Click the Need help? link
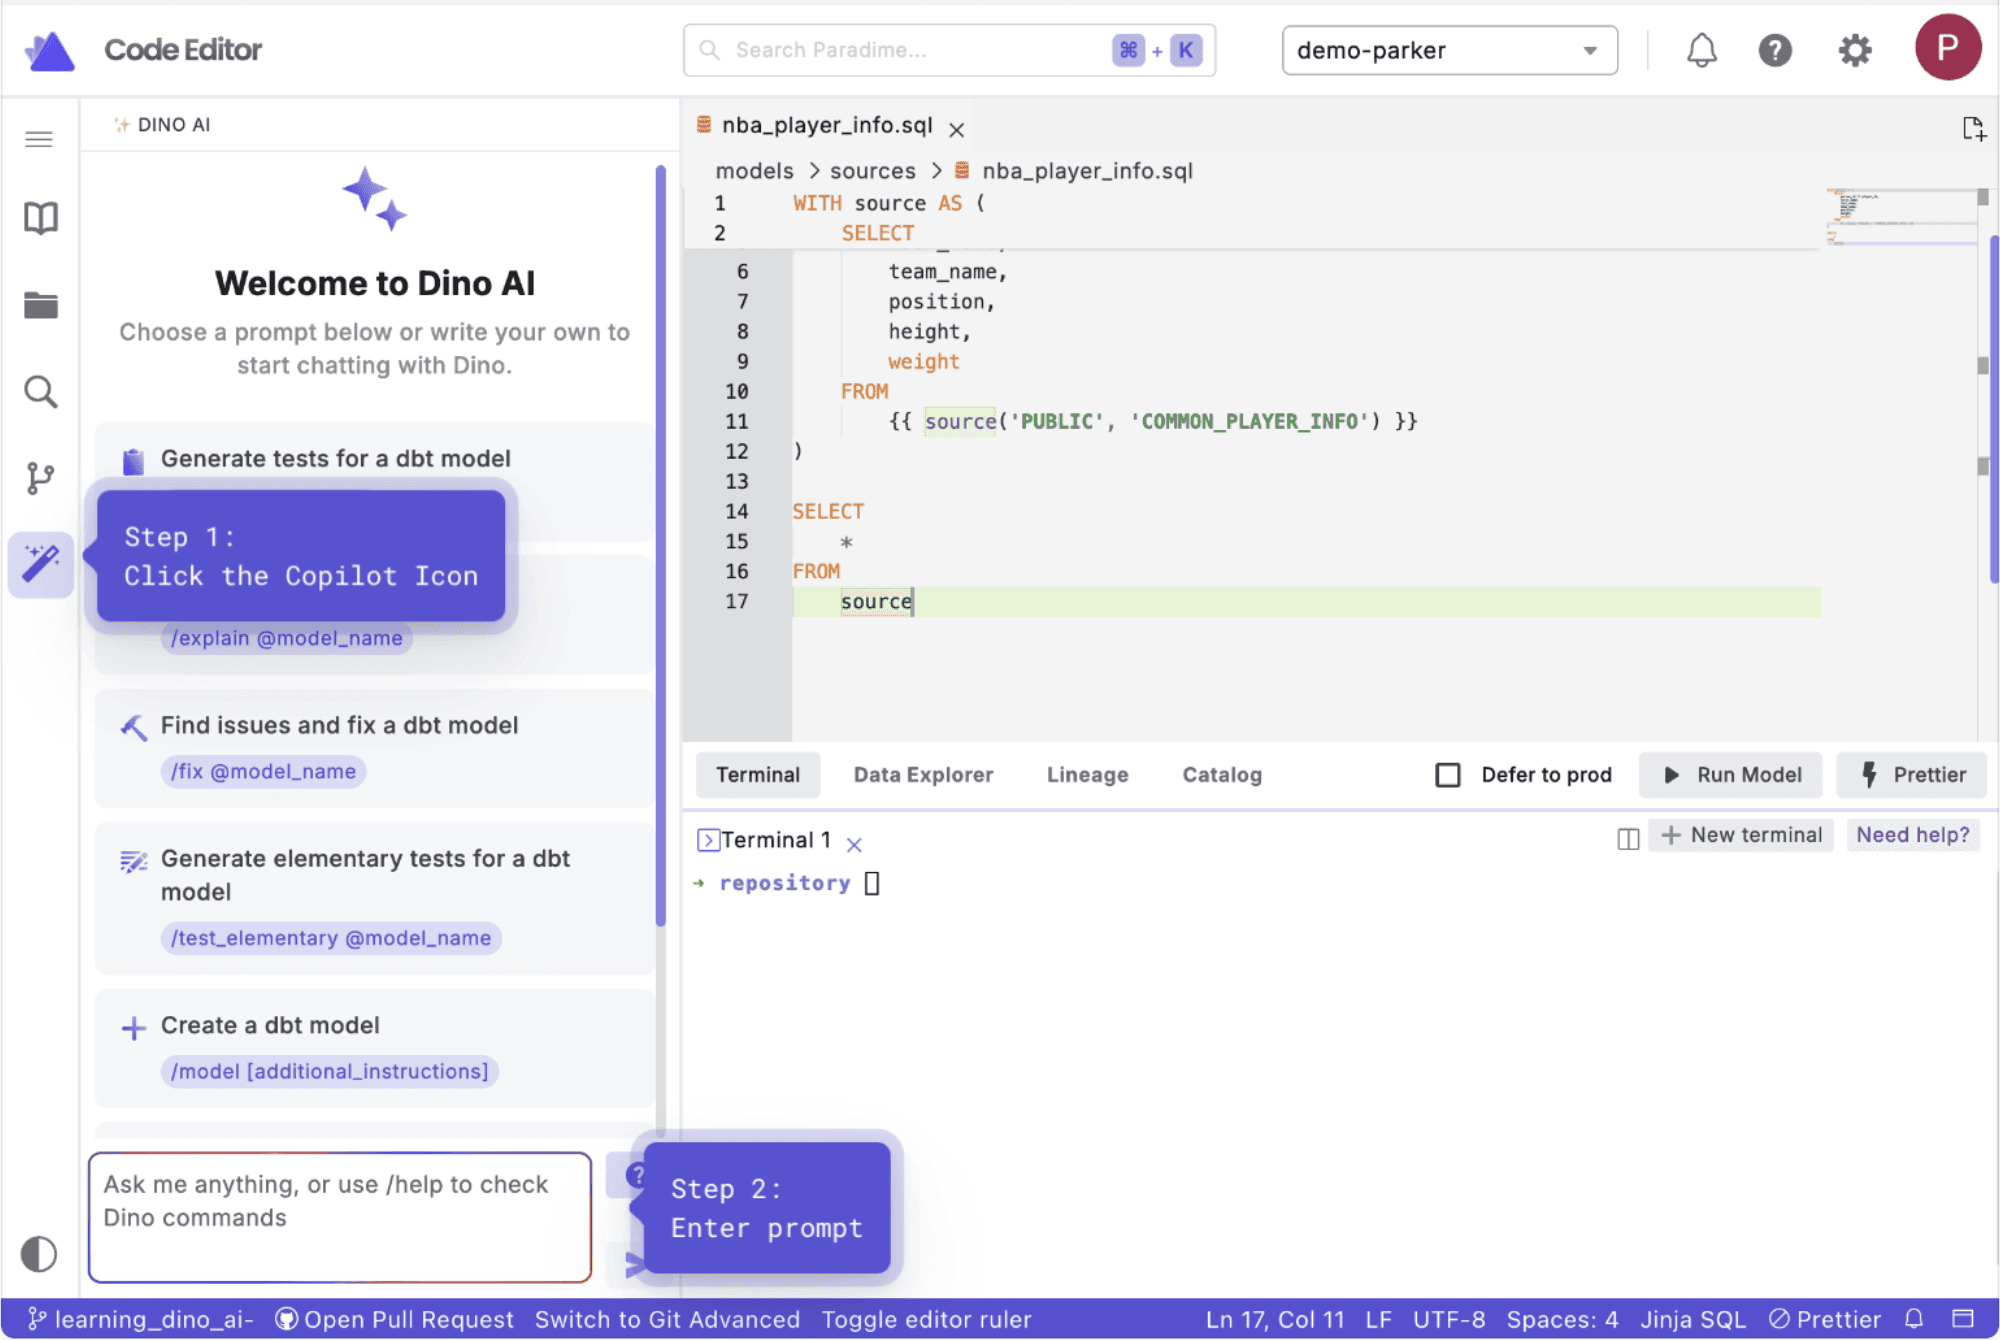2000x1340 pixels. coord(1912,835)
